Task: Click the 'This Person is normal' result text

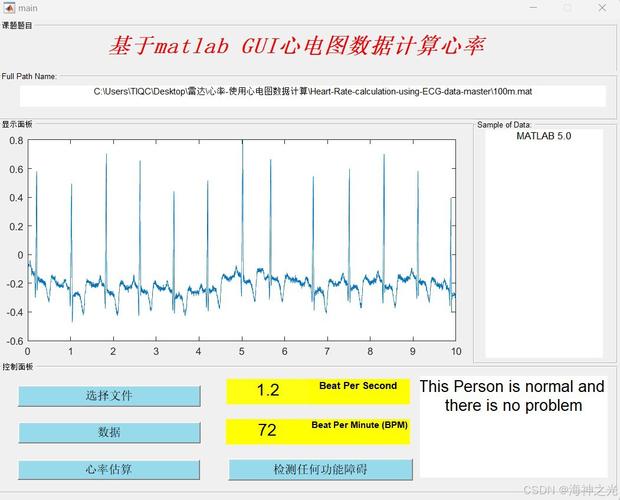Action: [512, 396]
